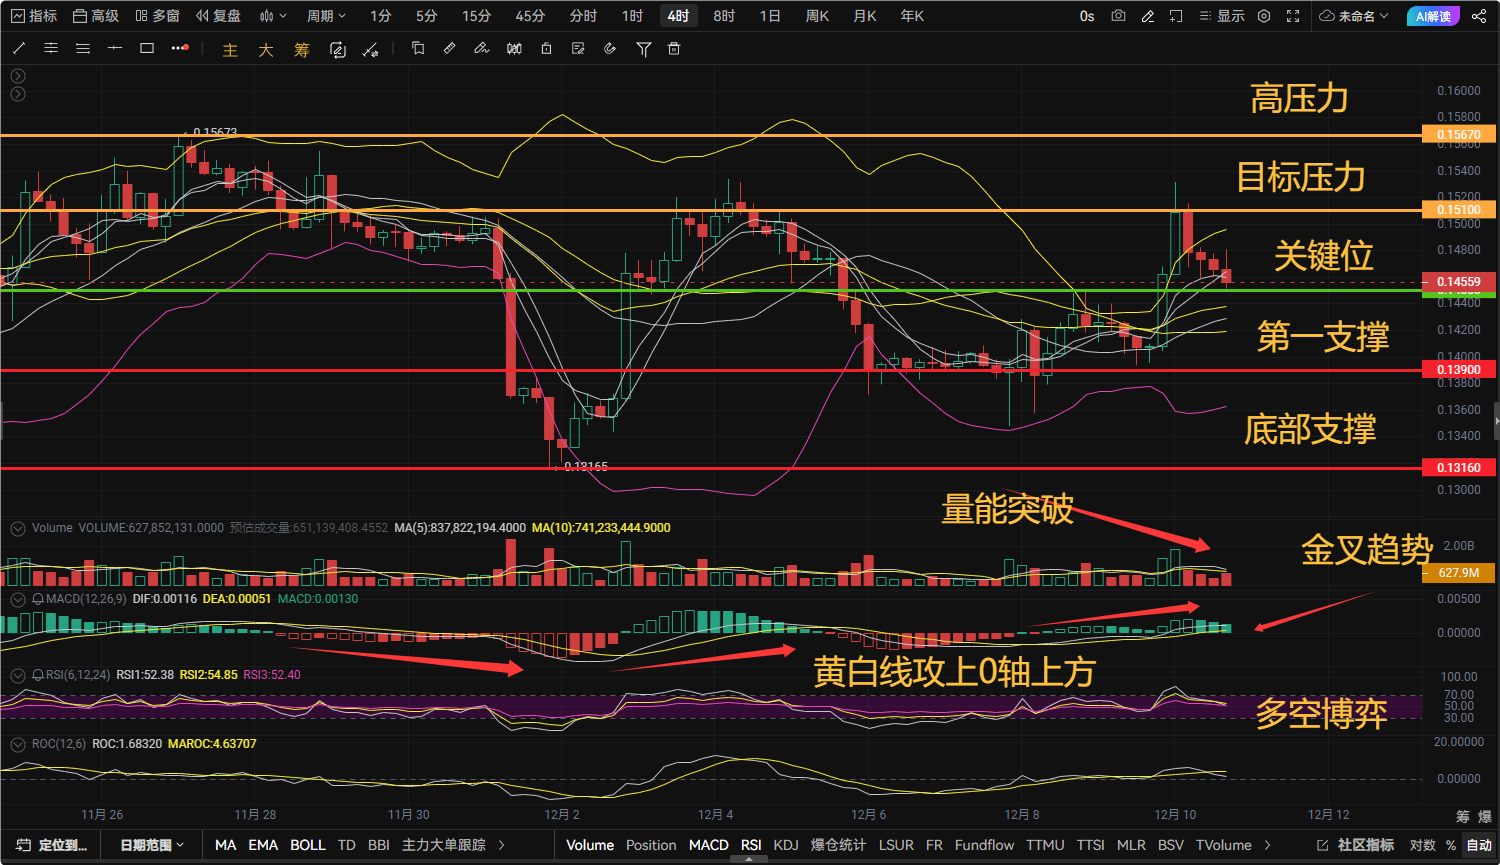The width and height of the screenshot is (1500, 865).
Task: Switch to the 1日 timeframe
Action: pos(770,16)
